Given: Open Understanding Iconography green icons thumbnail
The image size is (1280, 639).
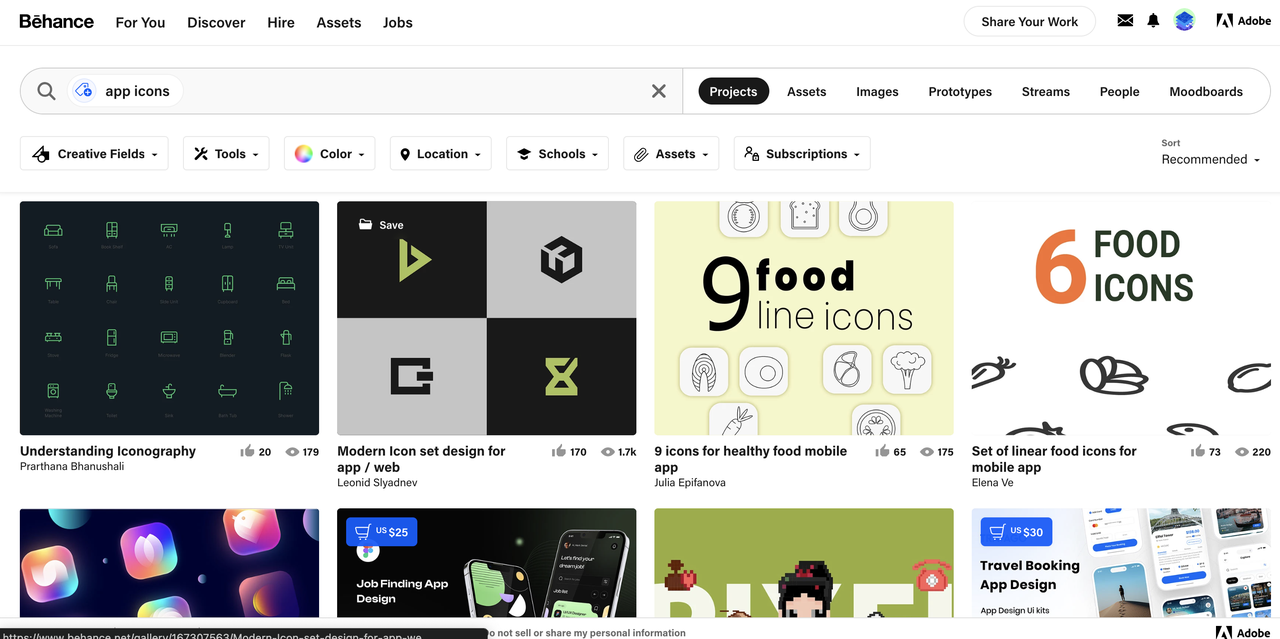Looking at the screenshot, I should 169,318.
